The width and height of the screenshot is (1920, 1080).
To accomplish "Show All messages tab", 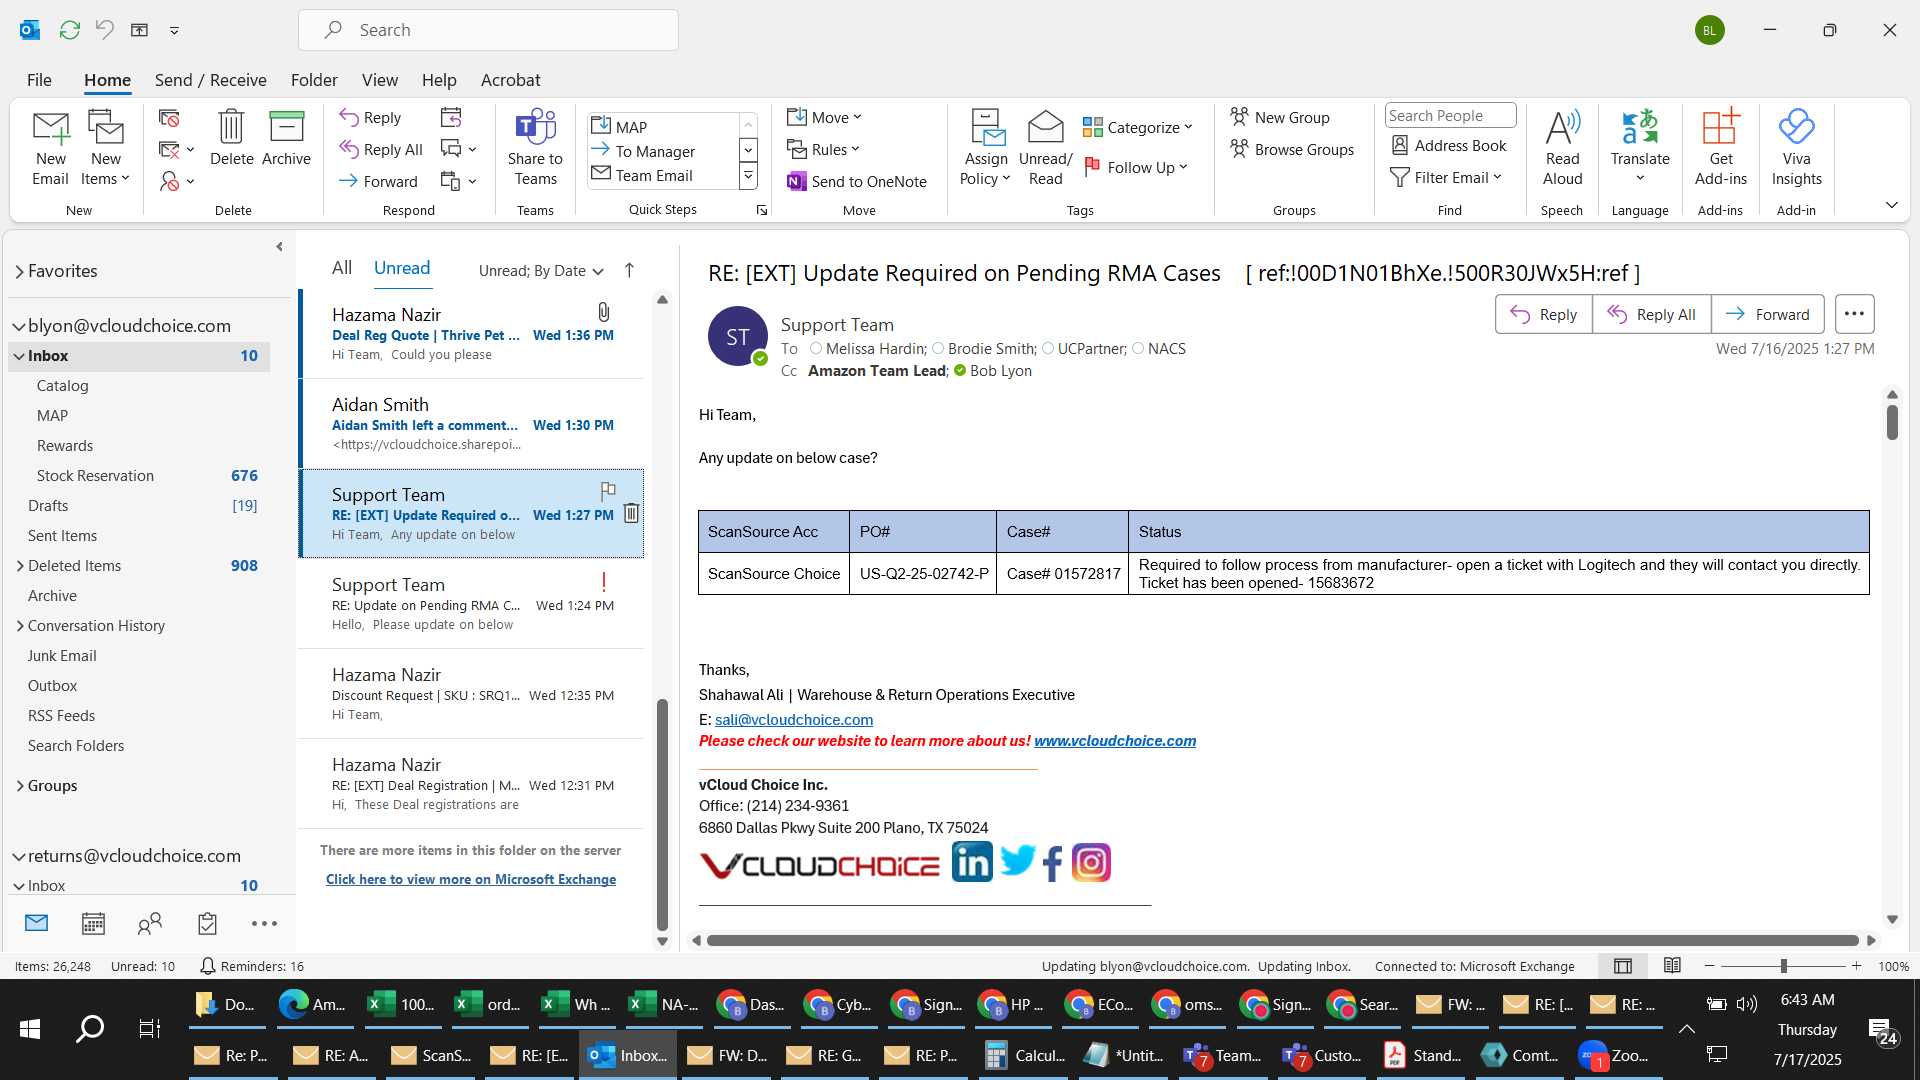I will 342,268.
